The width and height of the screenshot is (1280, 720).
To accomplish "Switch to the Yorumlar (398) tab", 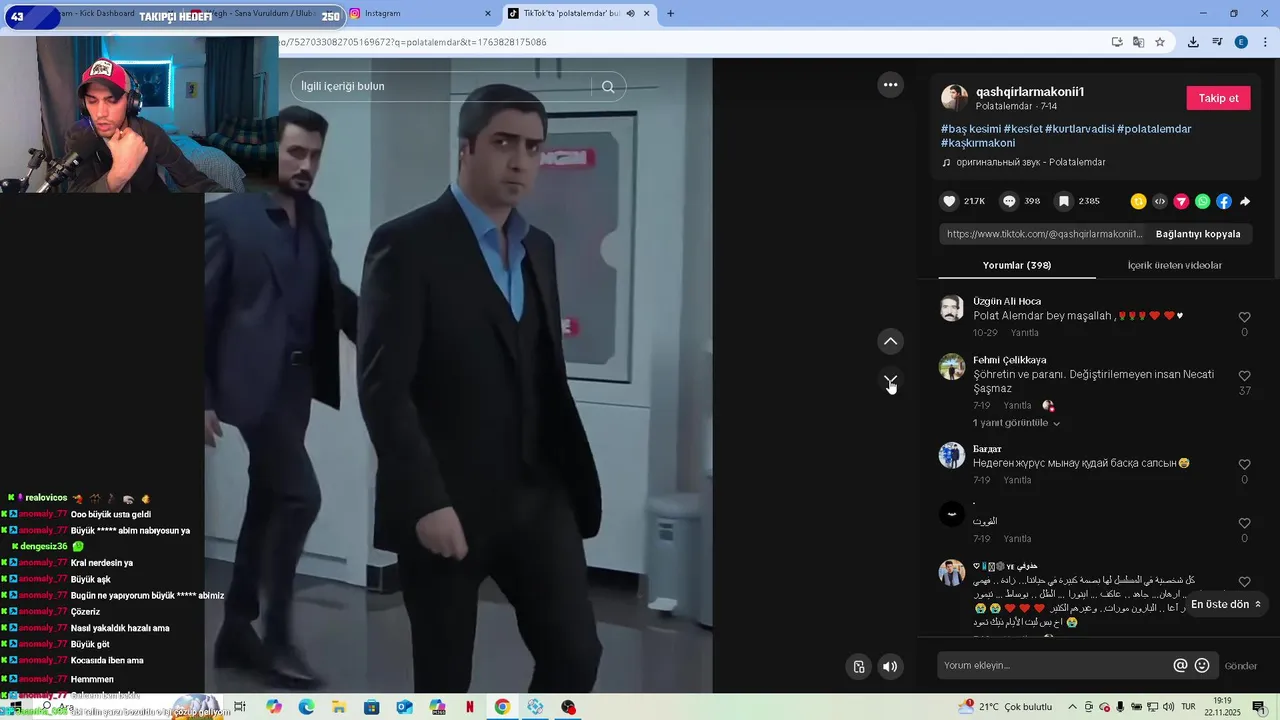I will tap(1017, 265).
